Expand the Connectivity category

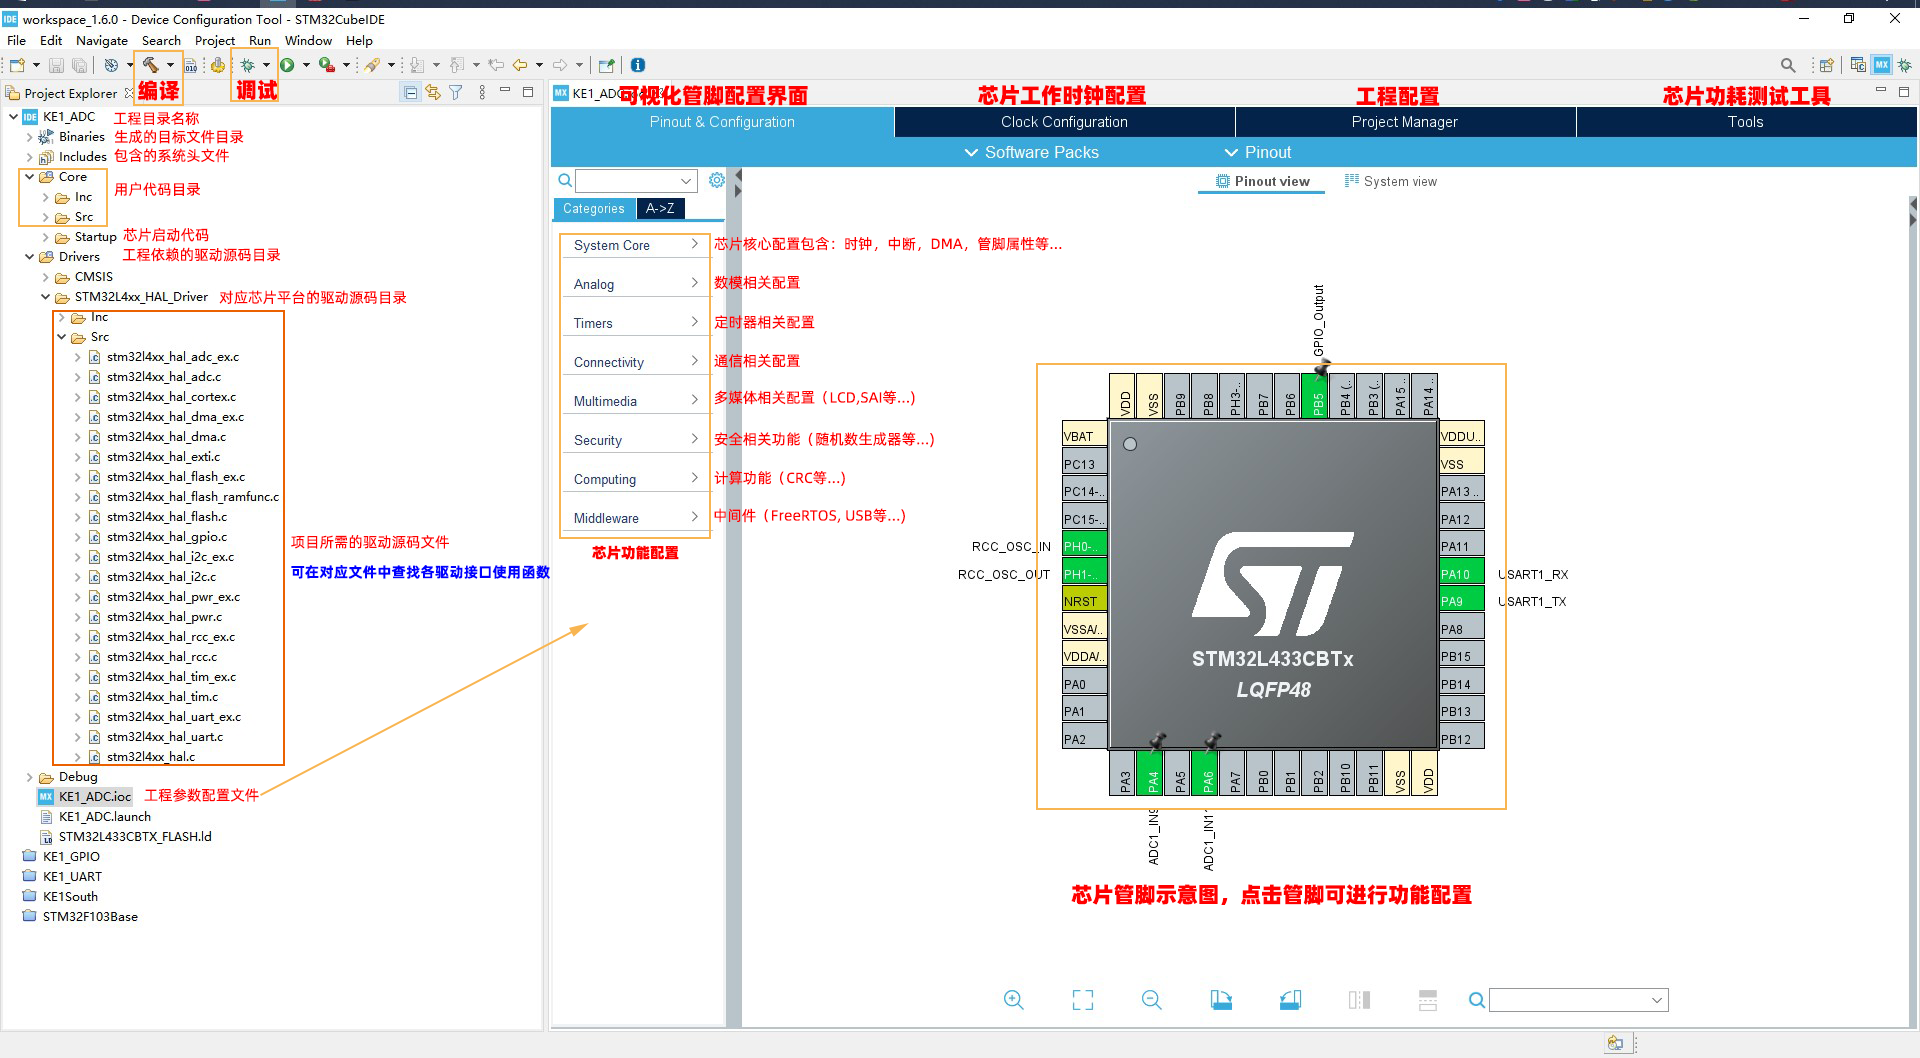[636, 362]
